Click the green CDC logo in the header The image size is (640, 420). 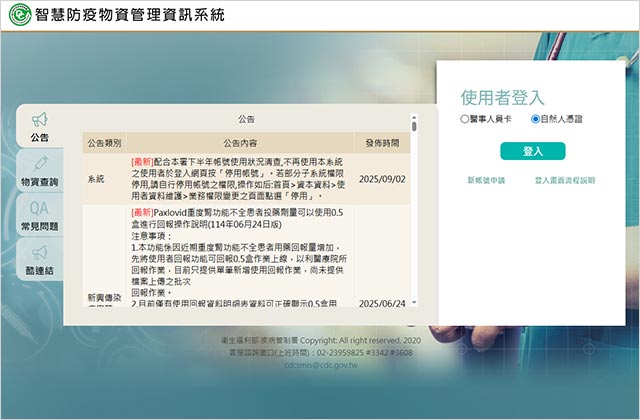19,15
